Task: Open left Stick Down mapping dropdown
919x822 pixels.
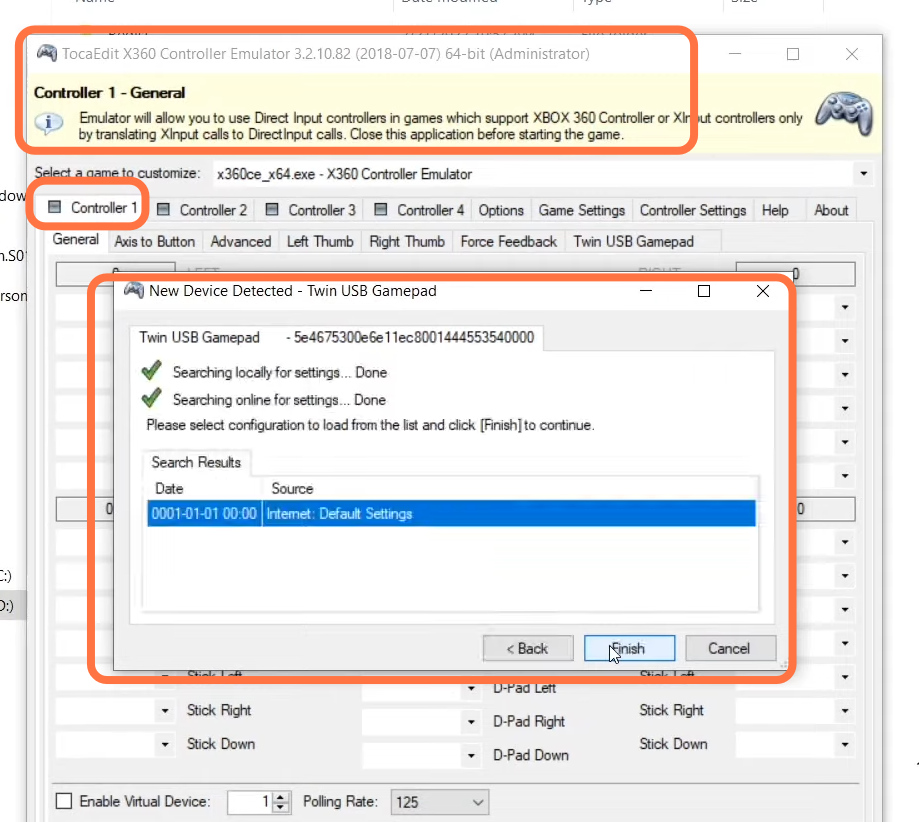Action: [x=165, y=745]
